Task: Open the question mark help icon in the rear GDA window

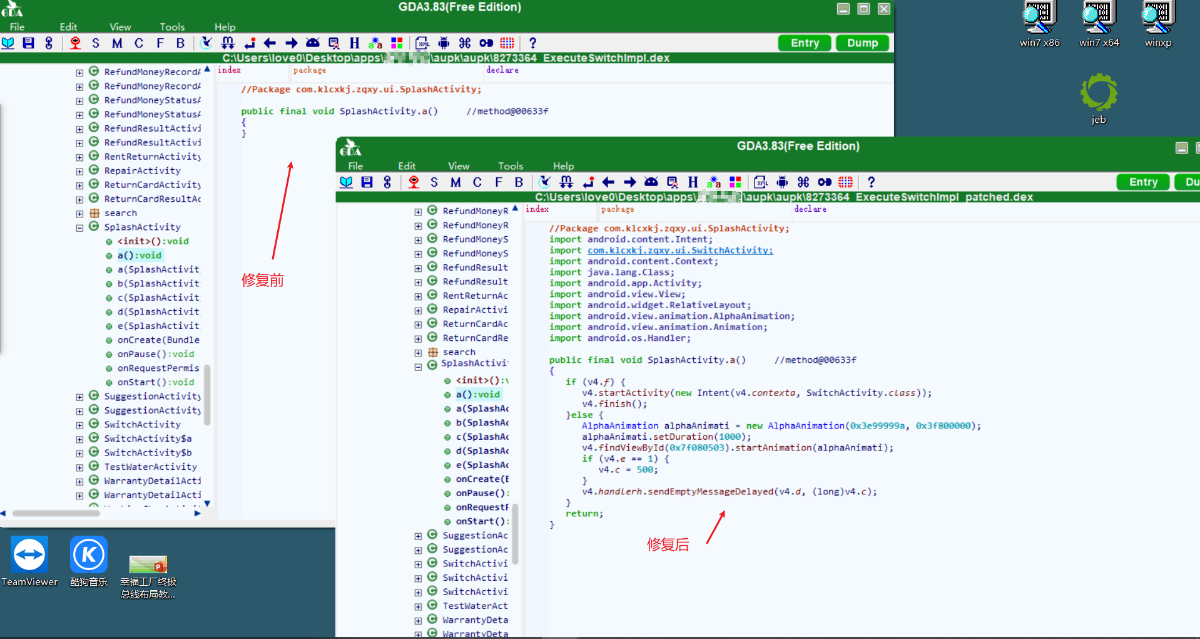Action: pos(533,43)
